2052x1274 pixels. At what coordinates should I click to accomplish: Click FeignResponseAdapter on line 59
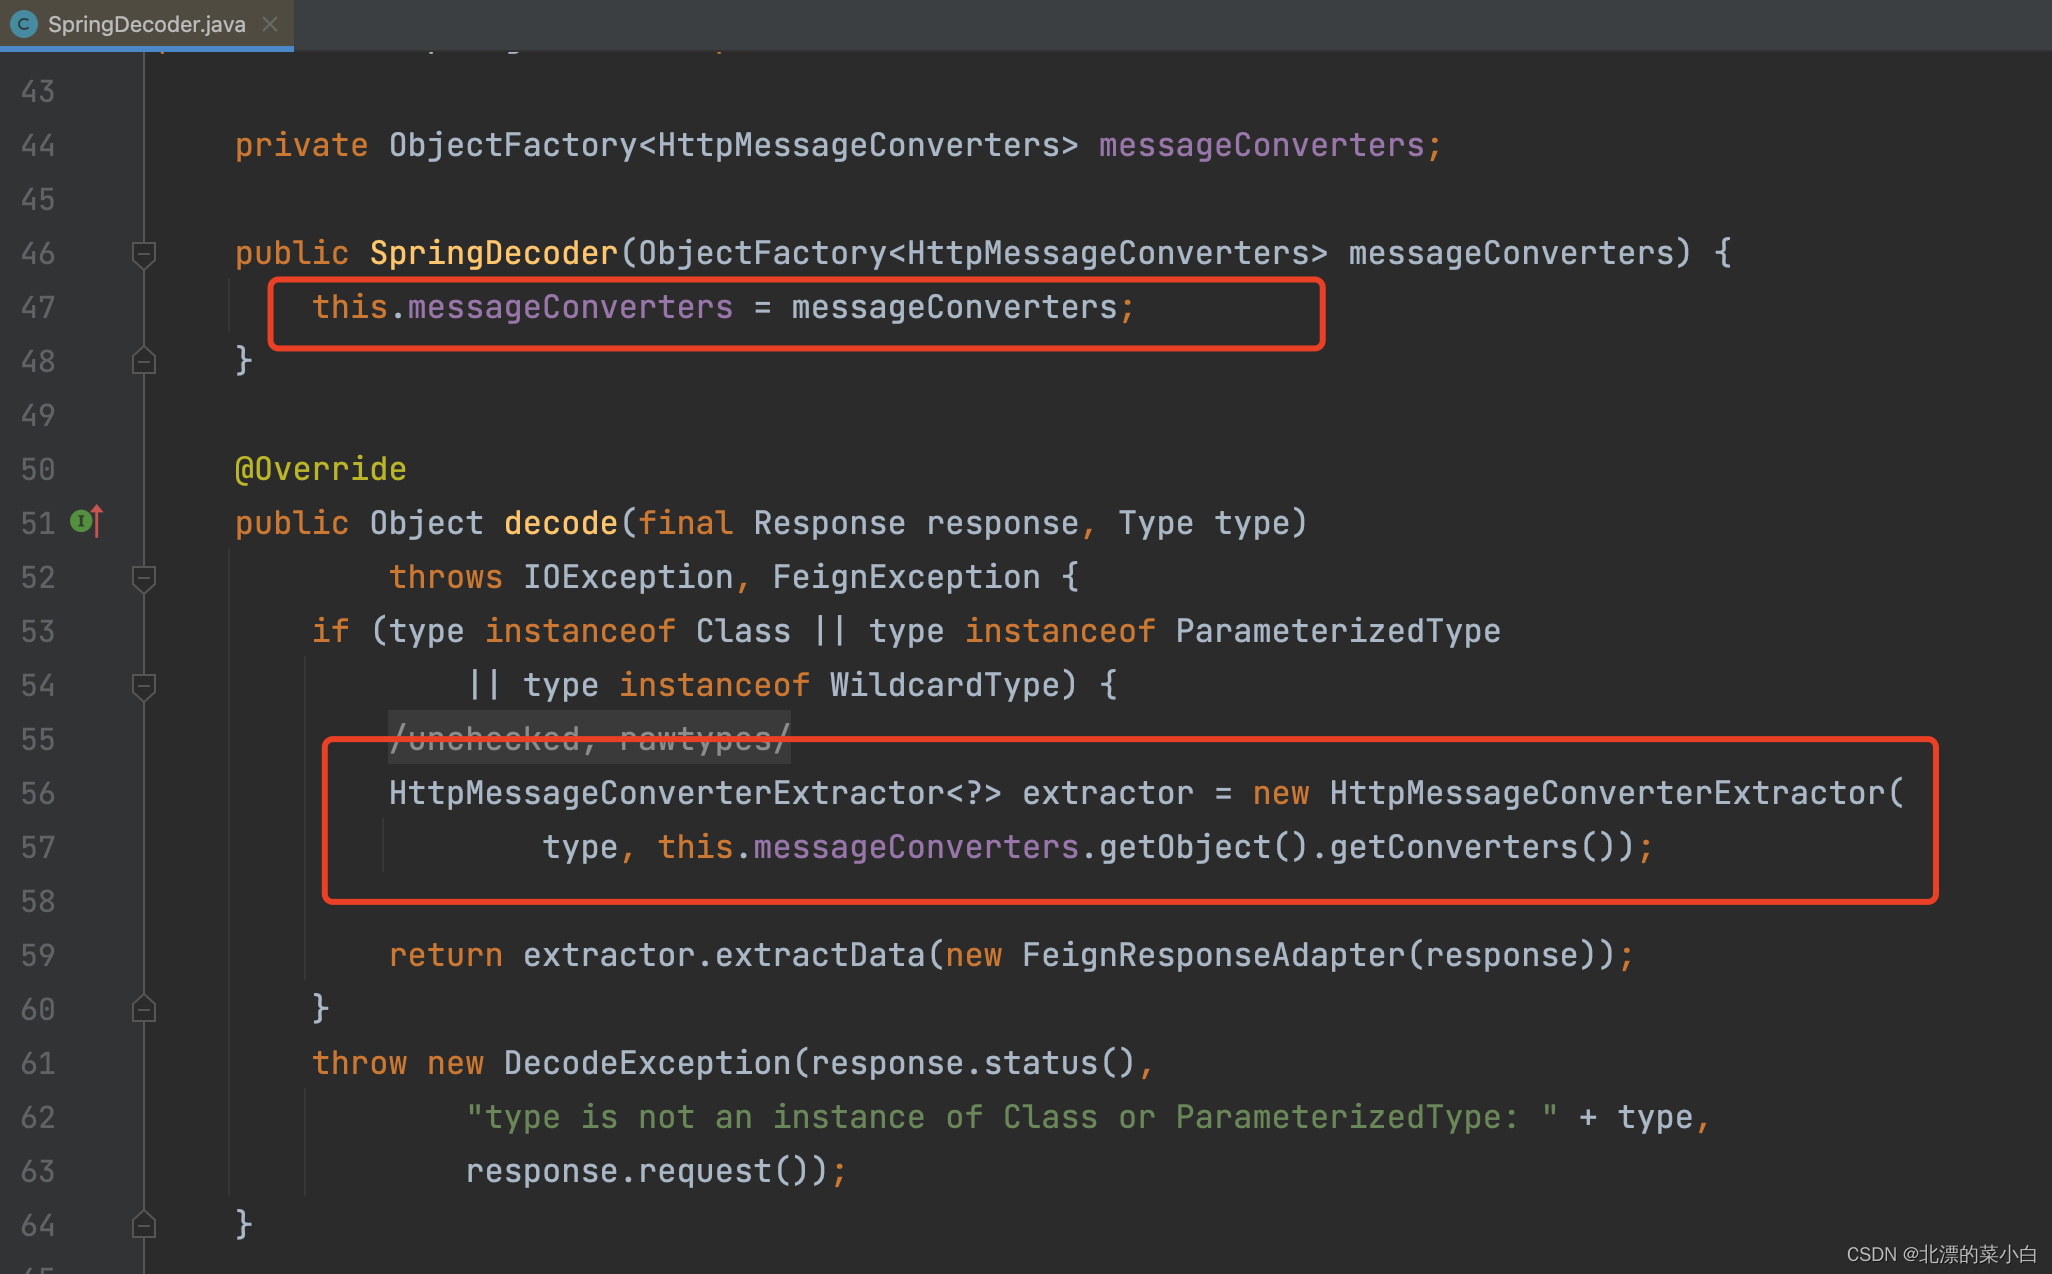click(x=1213, y=955)
